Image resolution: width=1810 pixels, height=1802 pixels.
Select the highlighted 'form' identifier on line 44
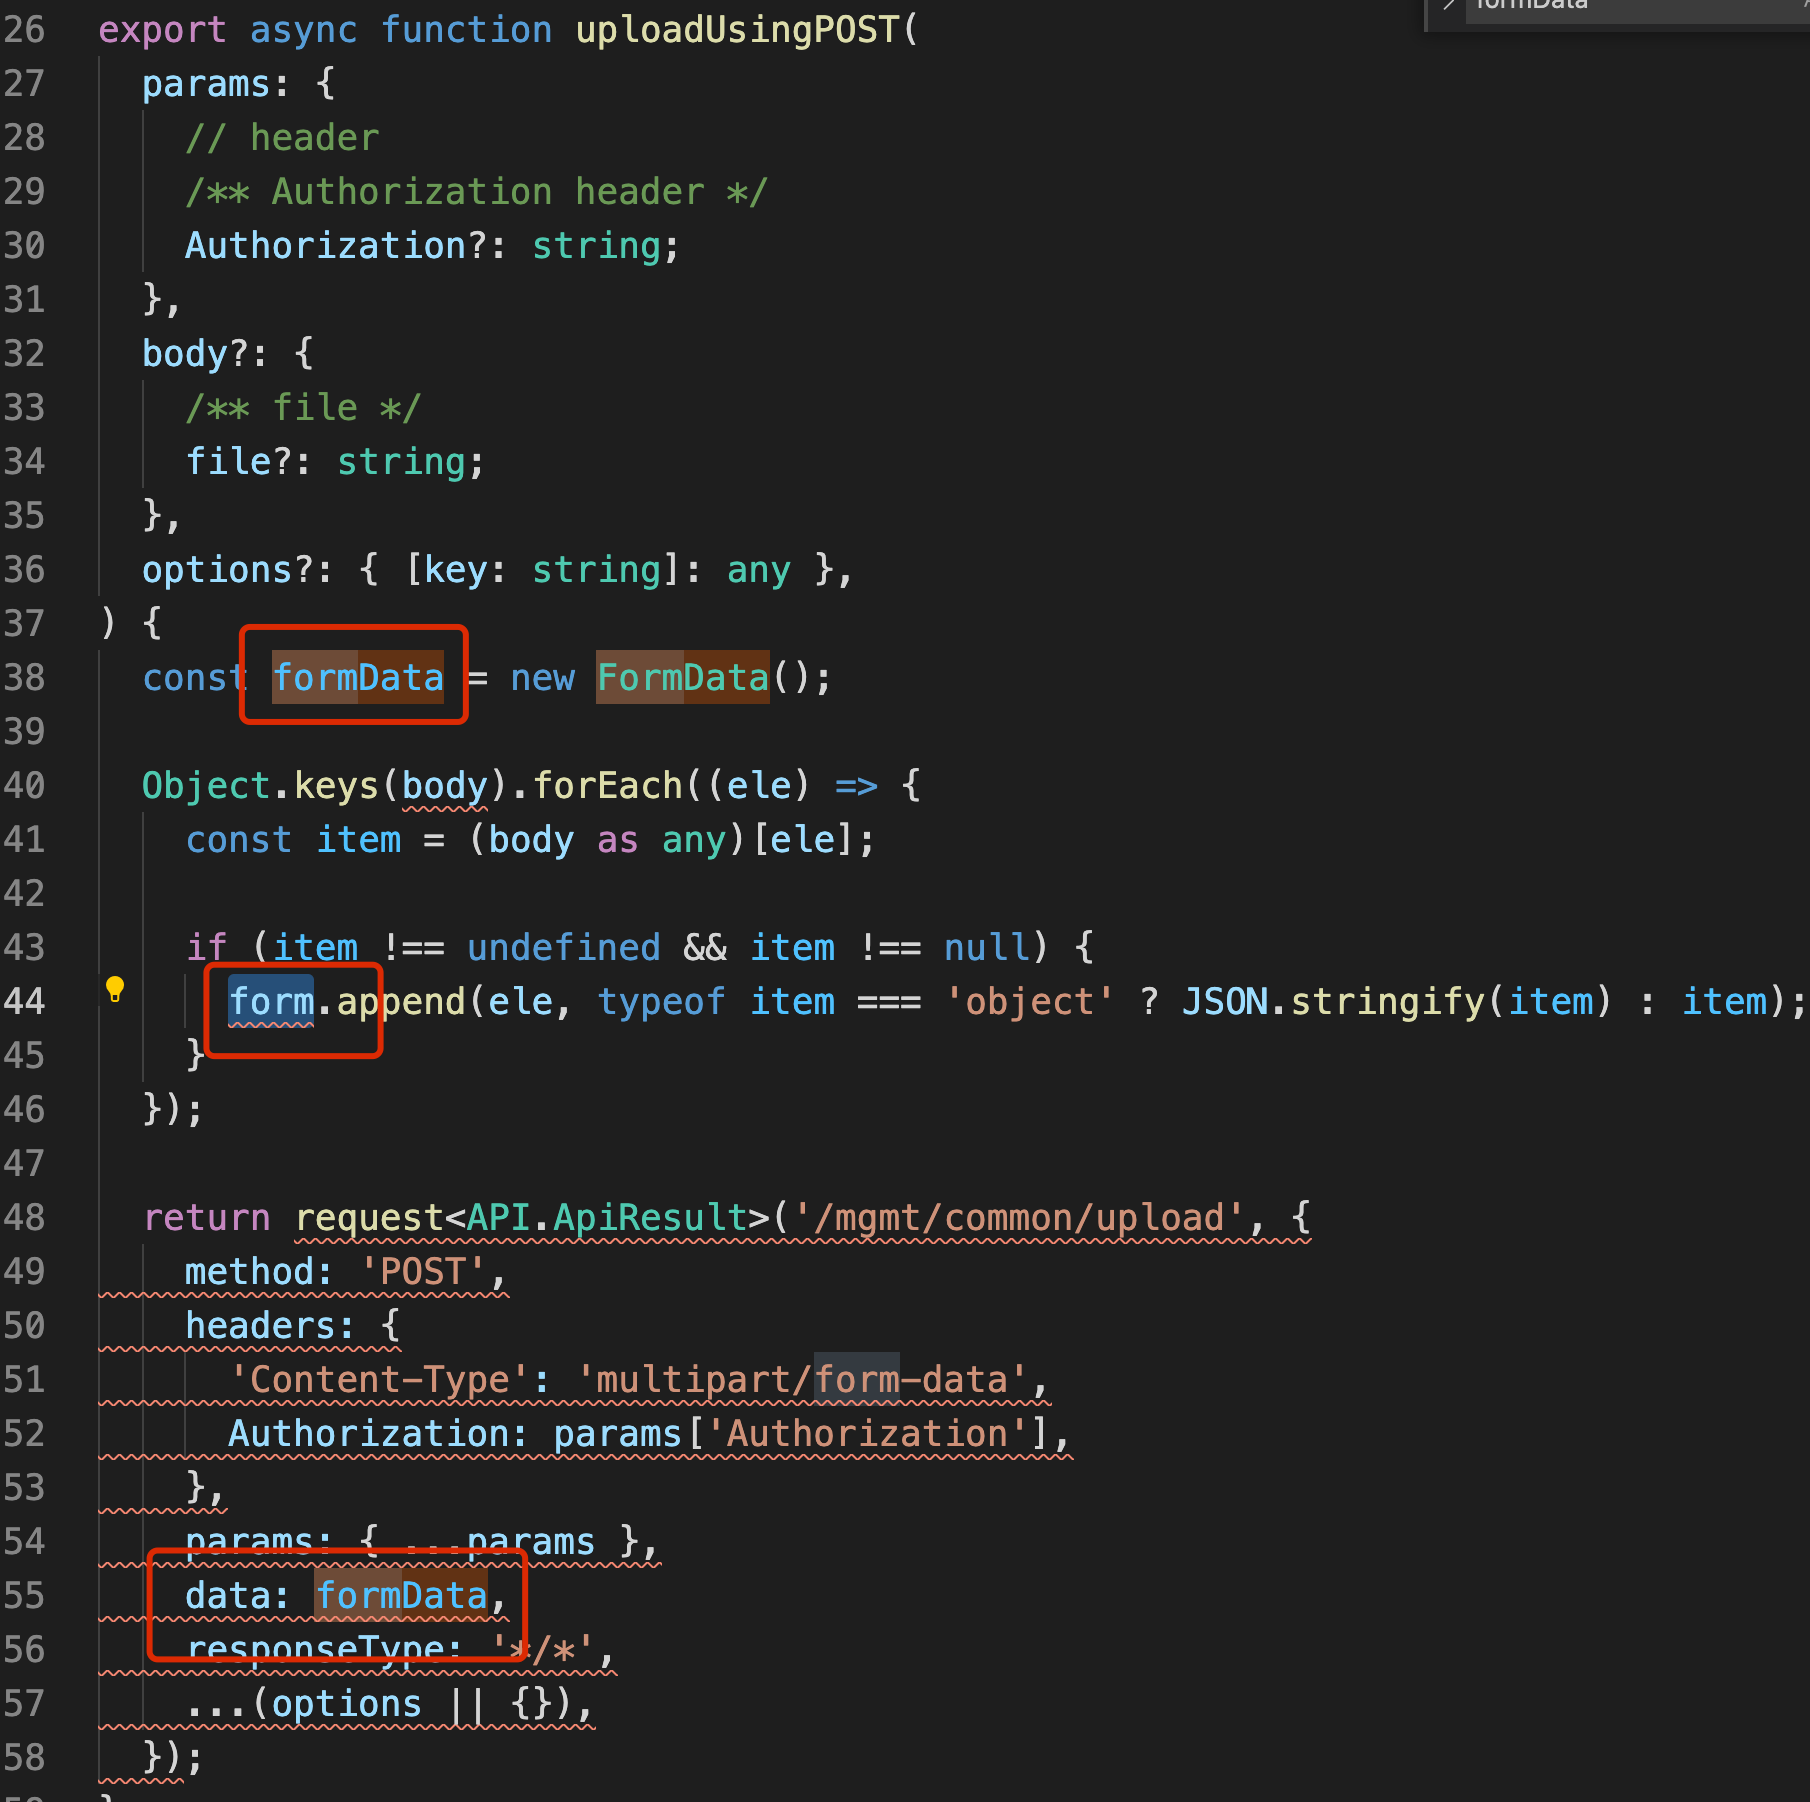[x=270, y=1001]
